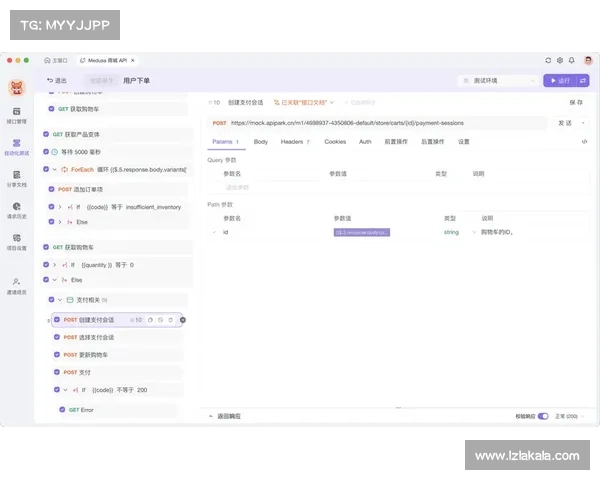Uncheck the 支付相关 group
The image size is (600, 480).
51,300
